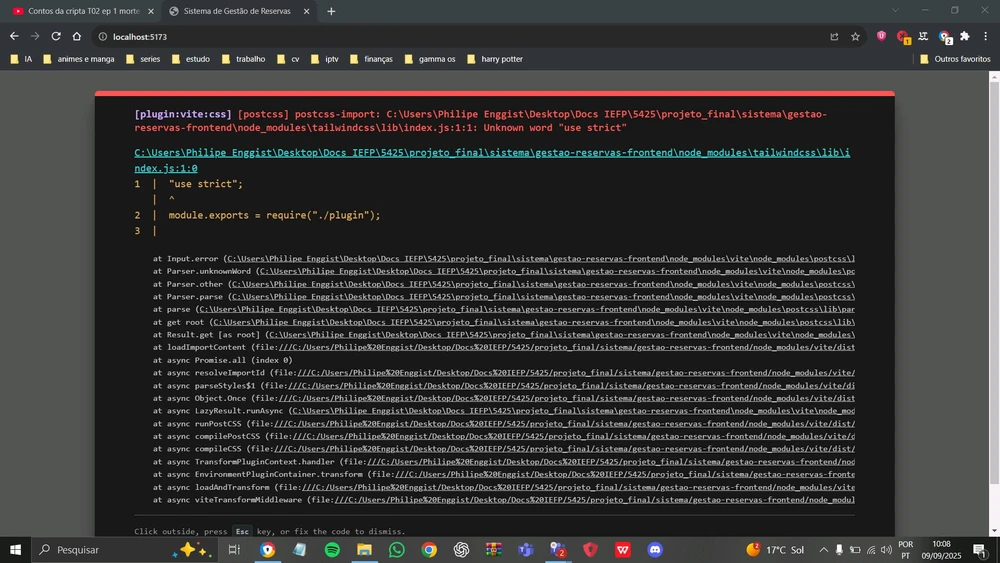Click the share page icon in address bar
This screenshot has width=1000, height=563.
pyautogui.click(x=834, y=36)
